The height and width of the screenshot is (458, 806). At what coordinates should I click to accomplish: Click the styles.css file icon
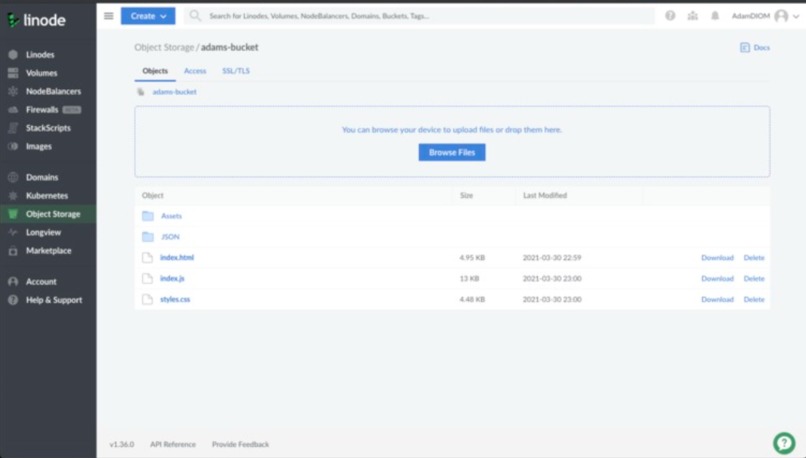[x=148, y=299]
